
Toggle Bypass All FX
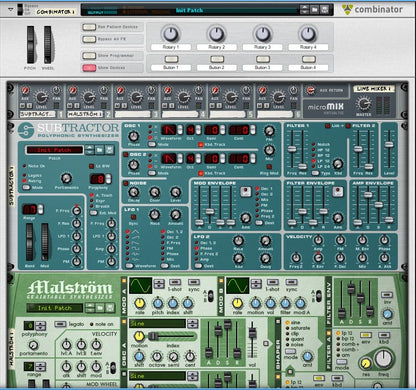point(89,39)
